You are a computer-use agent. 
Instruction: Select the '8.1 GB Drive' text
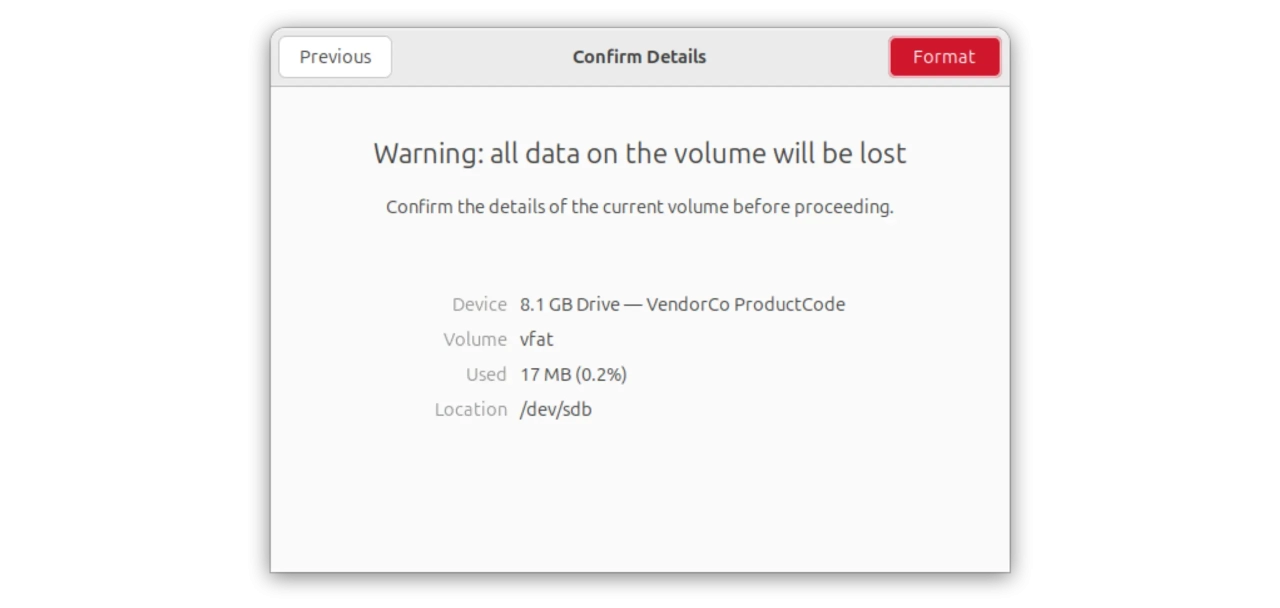coord(569,304)
